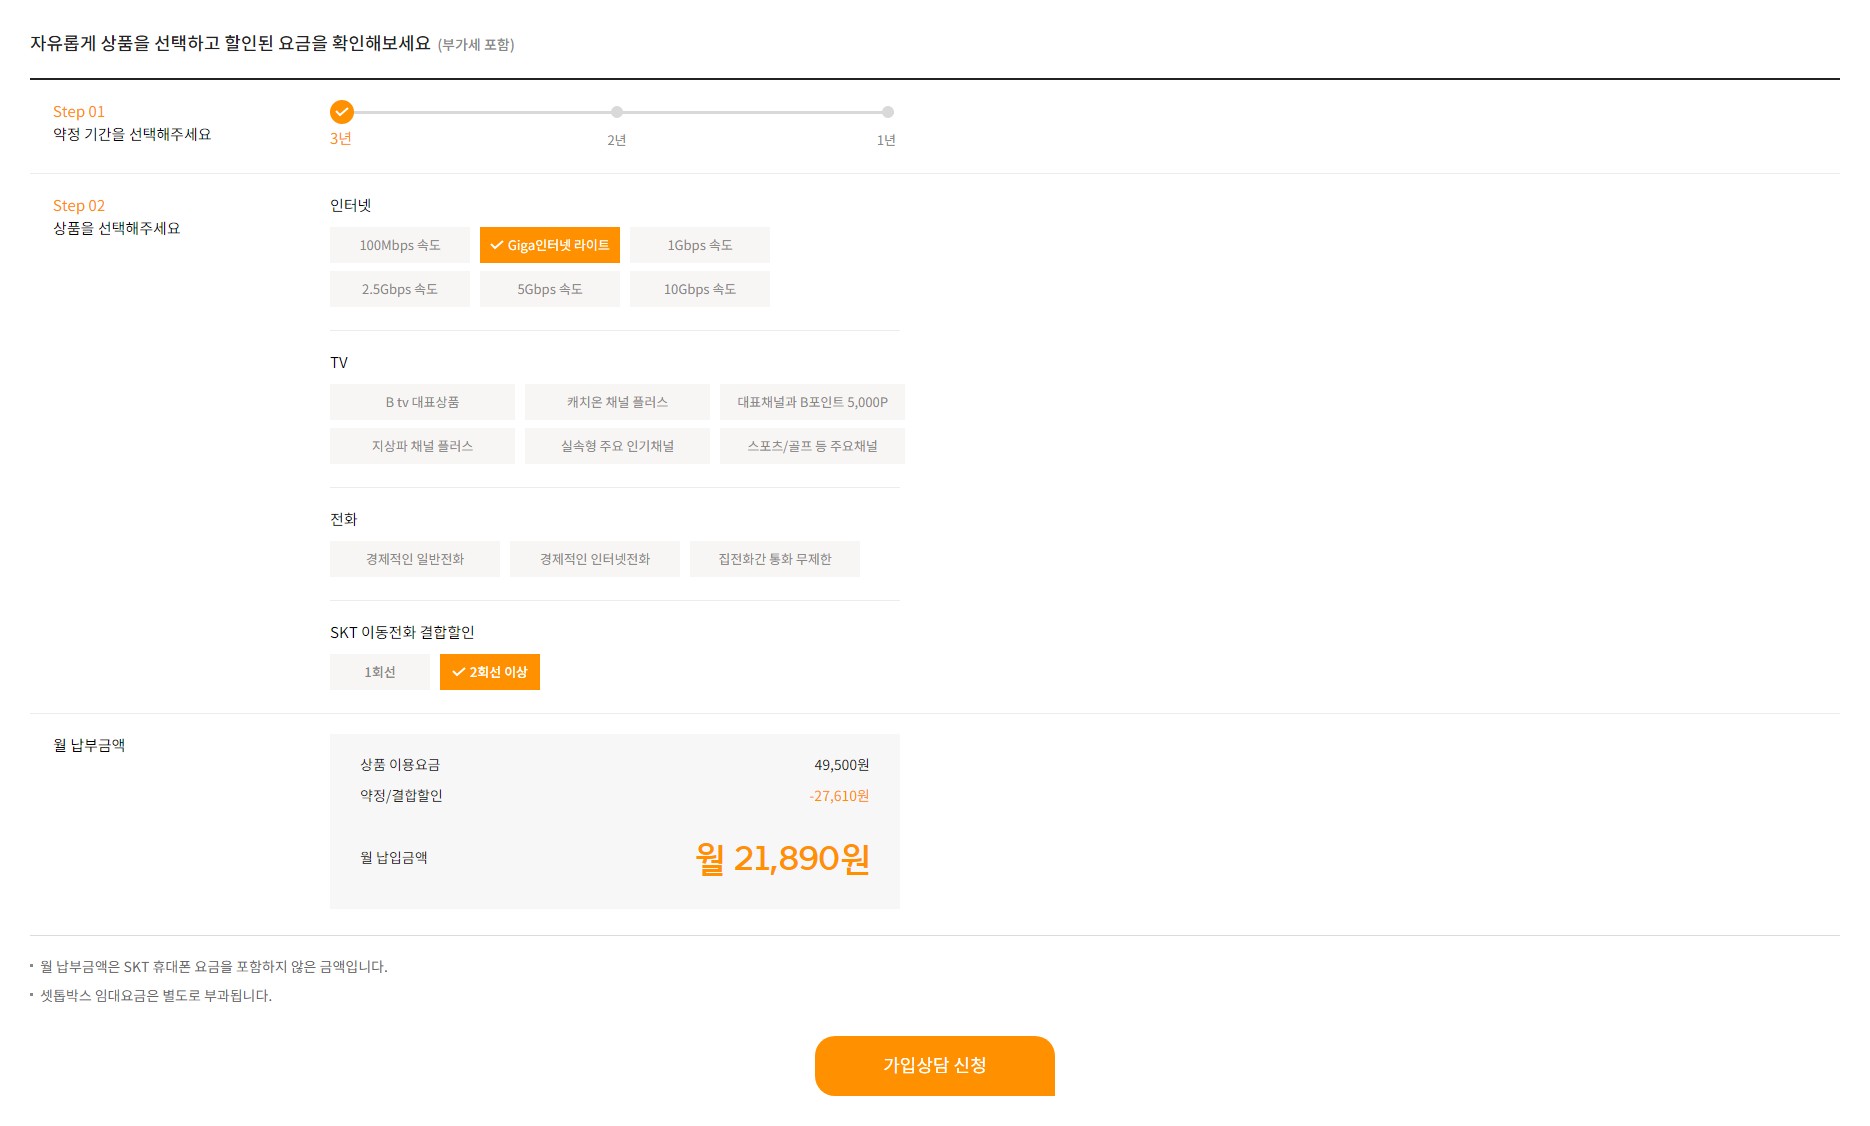Pick the 2.5Gbps 속도 internet option
This screenshot has width=1870, height=1126.
coord(400,289)
